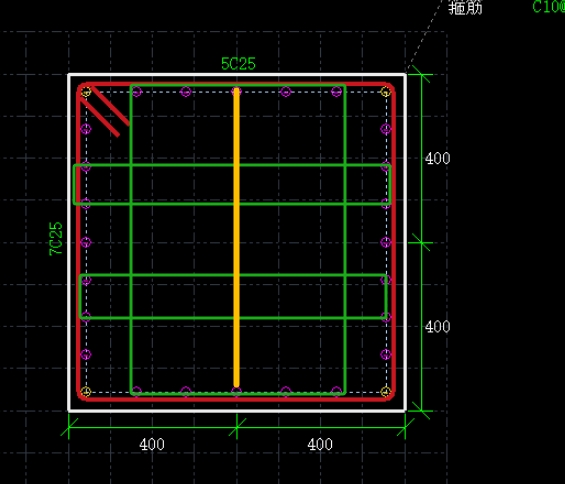Image resolution: width=565 pixels, height=484 pixels.
Task: Pick the yellow corner rebar at top-left
Action: click(86, 93)
